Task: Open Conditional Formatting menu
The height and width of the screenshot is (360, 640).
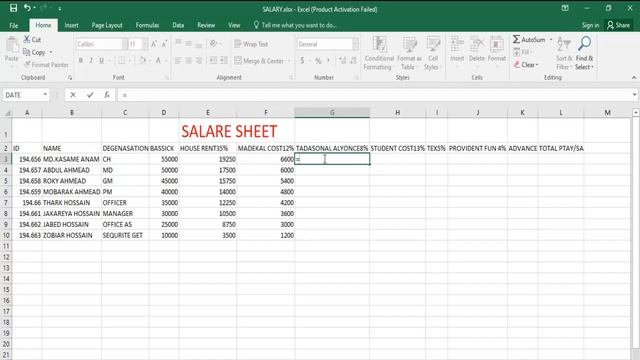Action: point(379,53)
